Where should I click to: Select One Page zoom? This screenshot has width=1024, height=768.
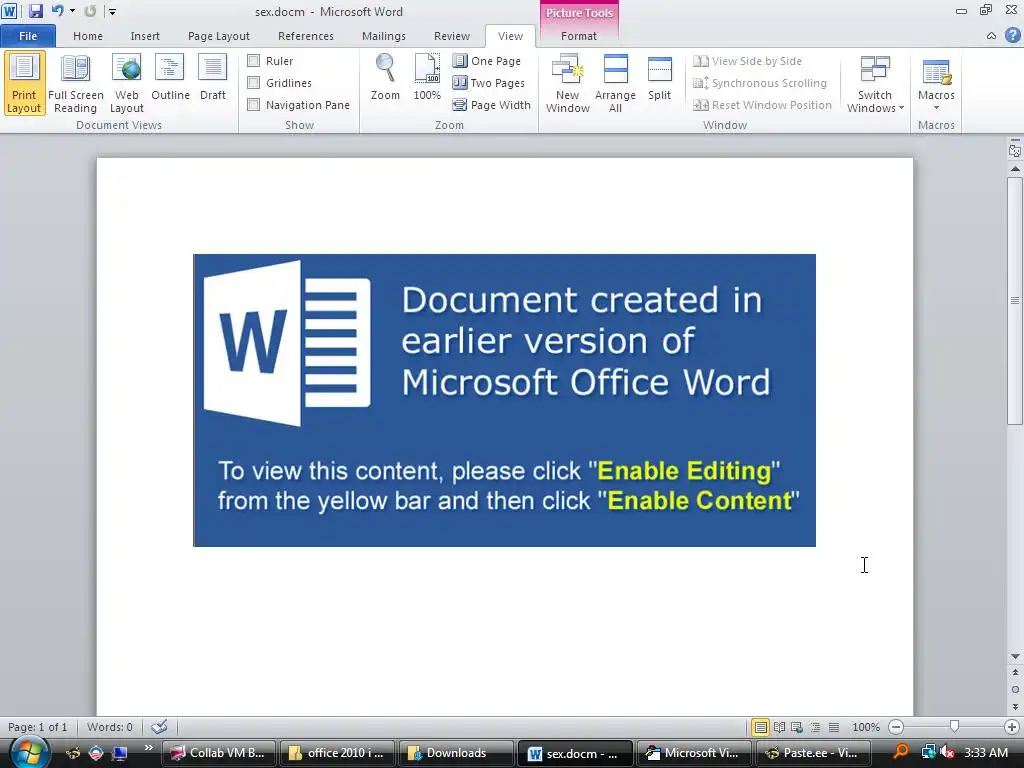pyautogui.click(x=487, y=61)
